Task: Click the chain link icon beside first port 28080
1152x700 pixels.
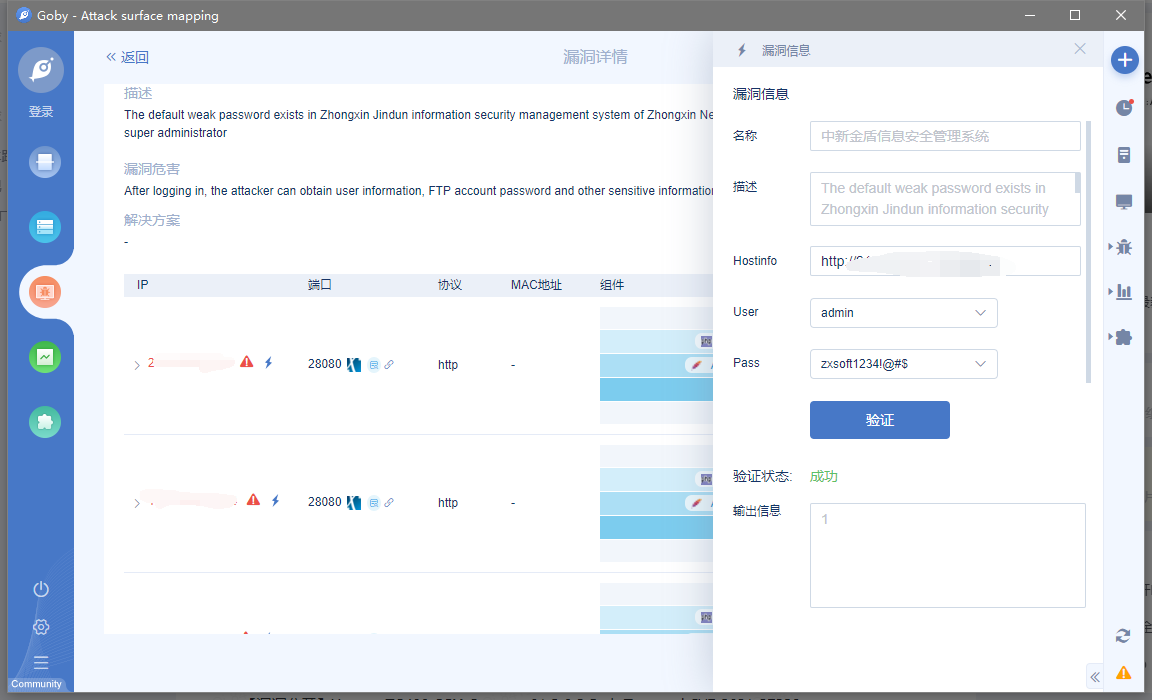Action: tap(389, 365)
